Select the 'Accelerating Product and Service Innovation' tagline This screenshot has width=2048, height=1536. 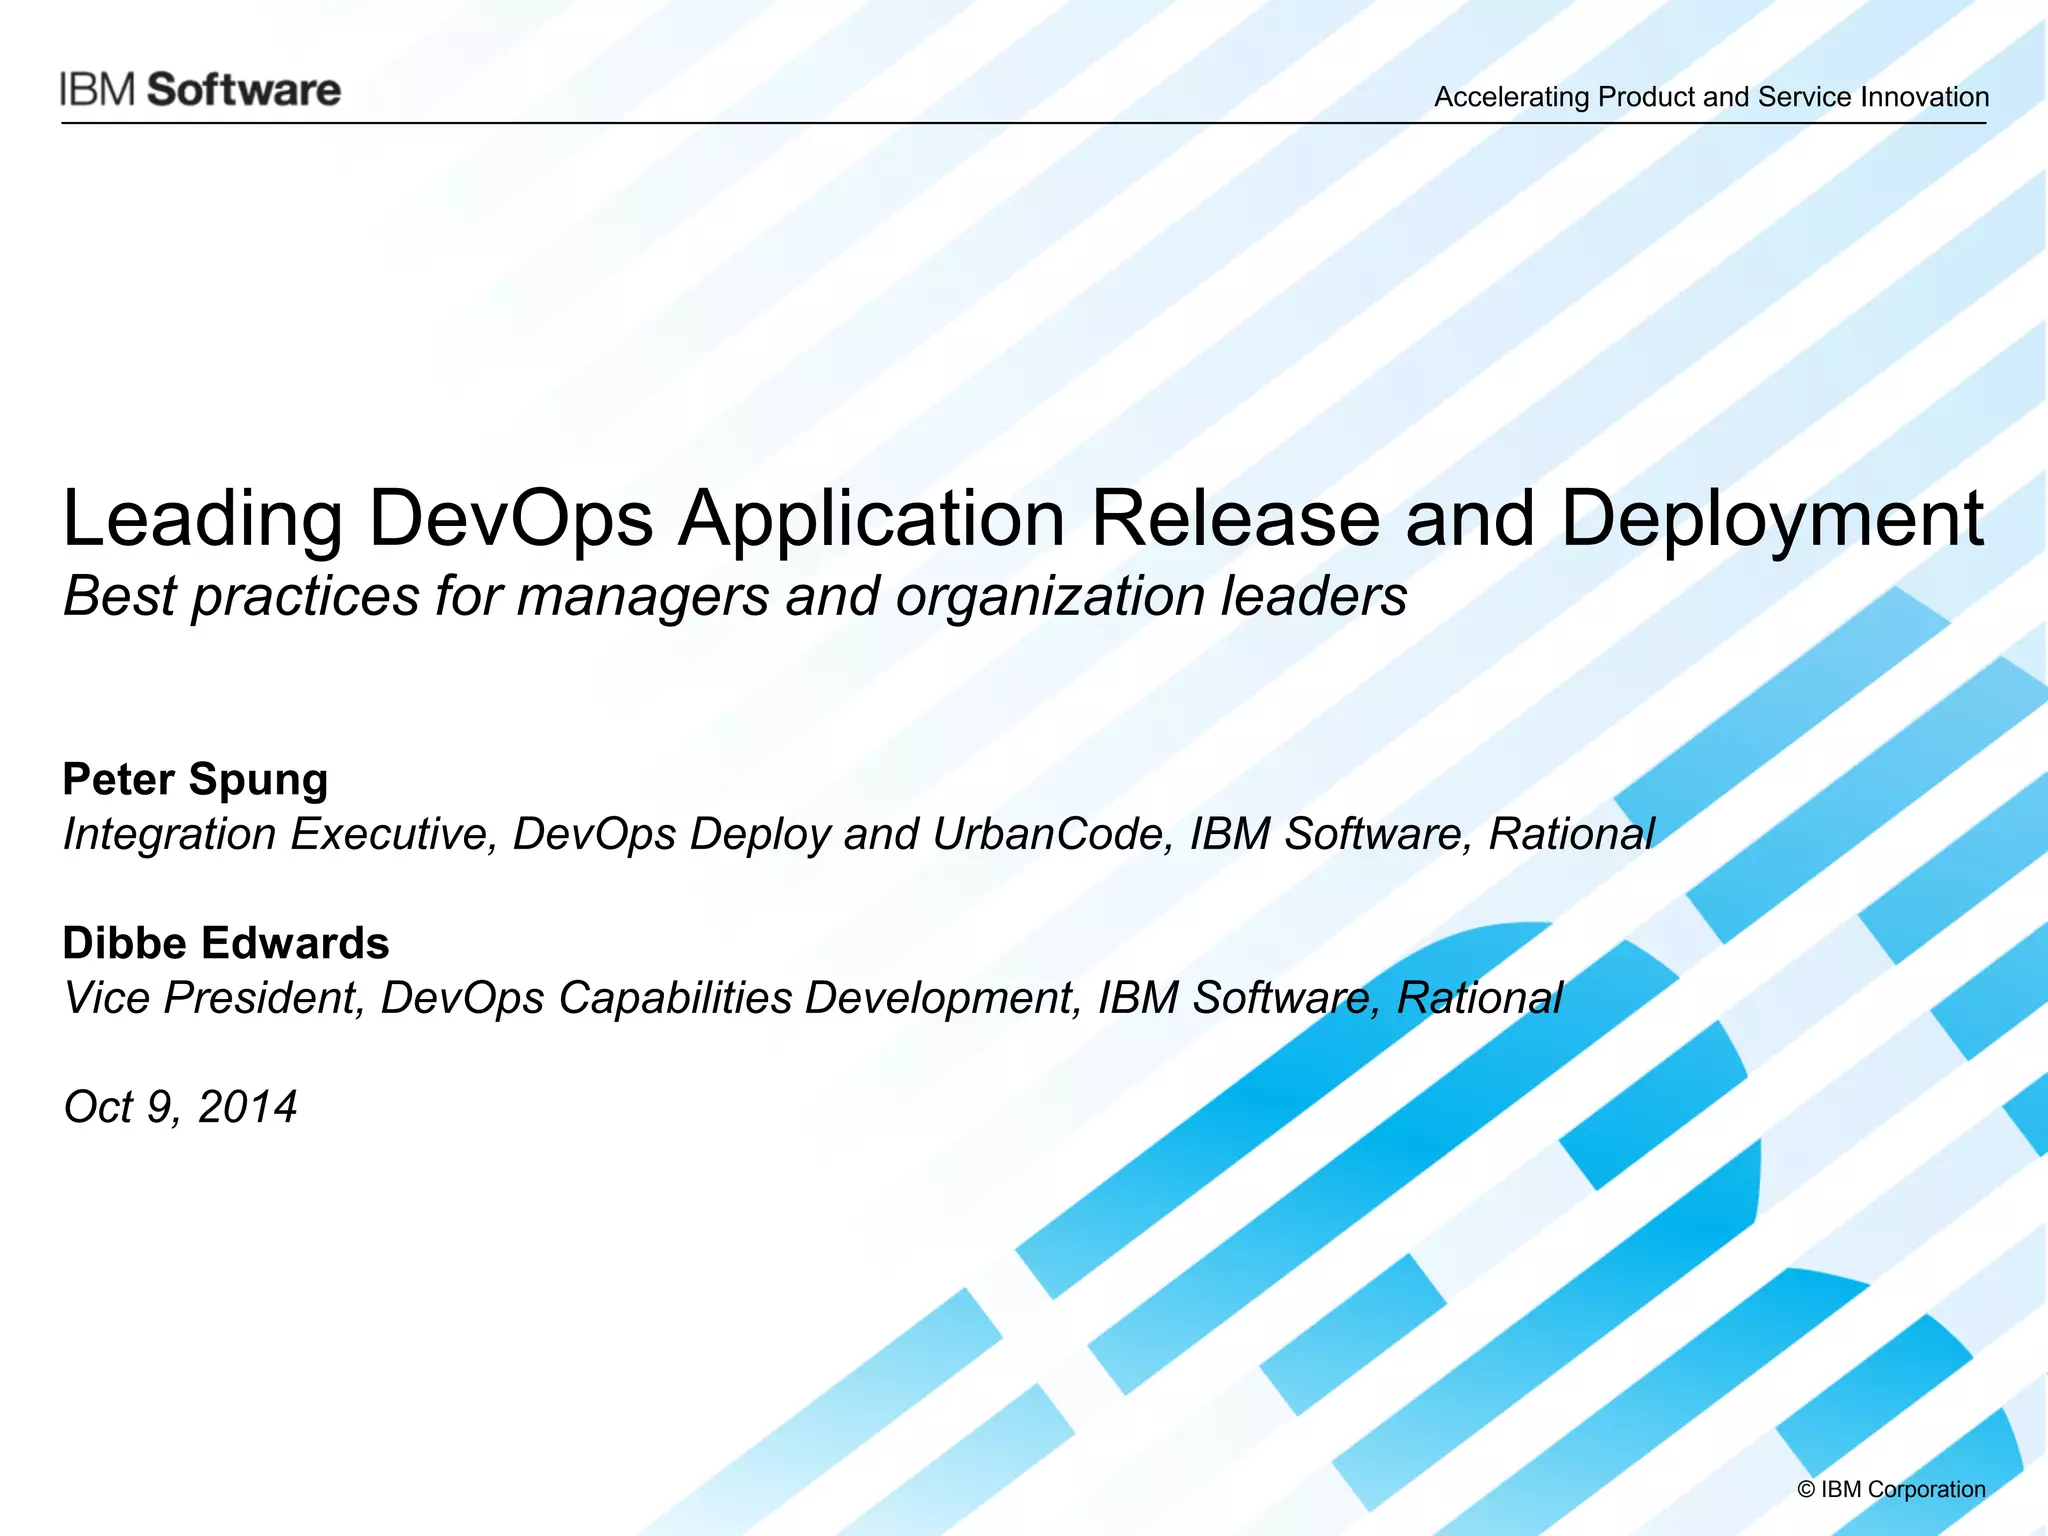click(1710, 97)
